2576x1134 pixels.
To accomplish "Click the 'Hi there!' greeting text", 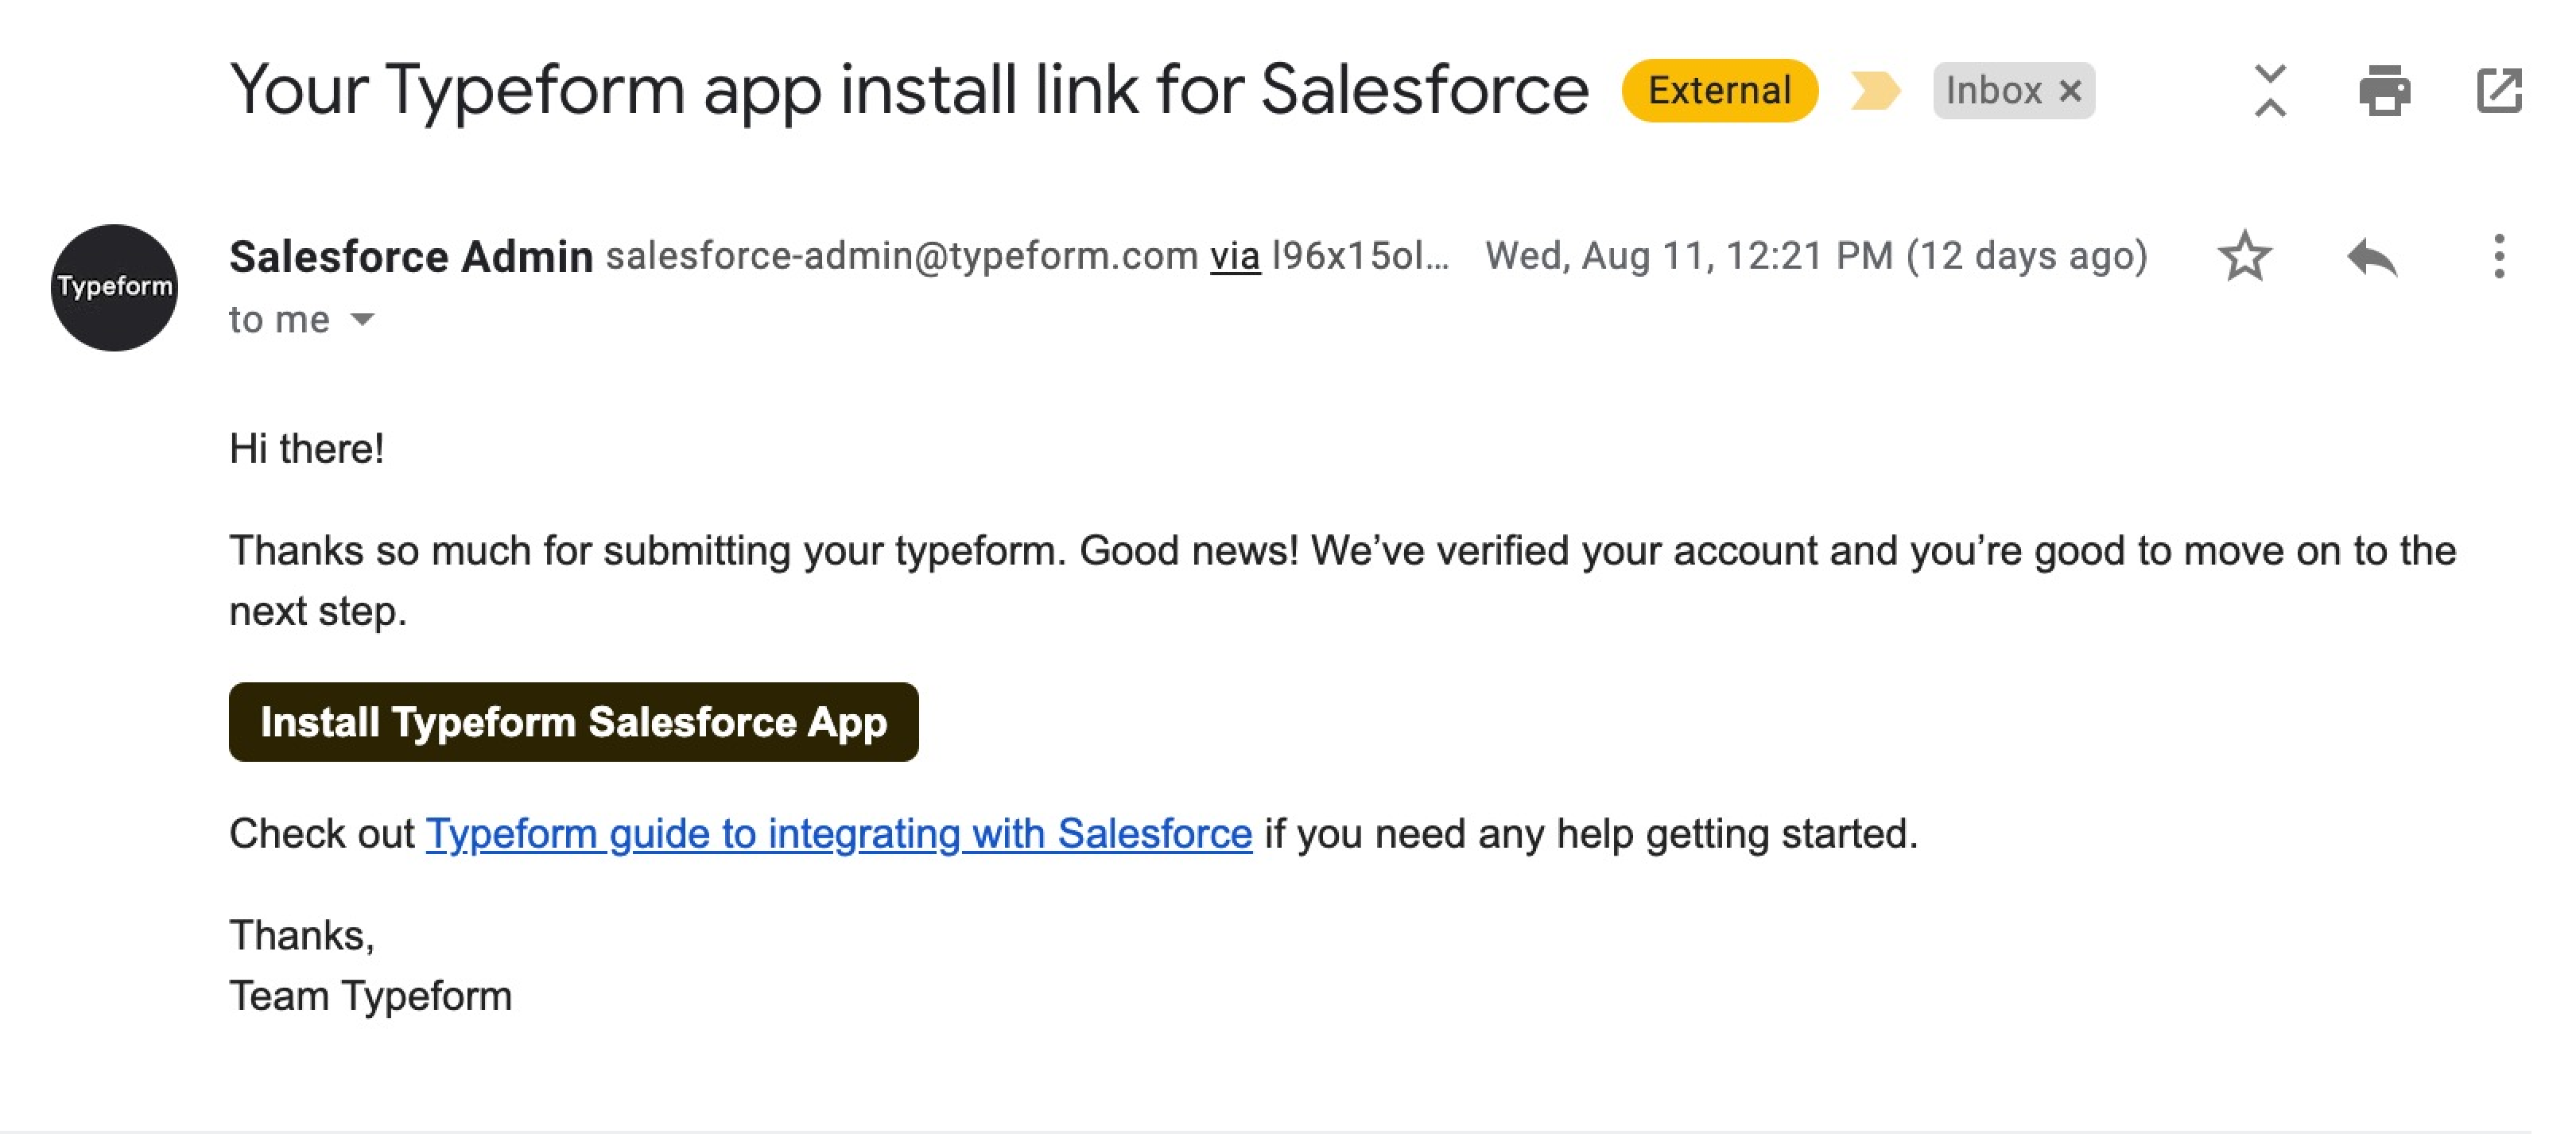I will [x=306, y=449].
